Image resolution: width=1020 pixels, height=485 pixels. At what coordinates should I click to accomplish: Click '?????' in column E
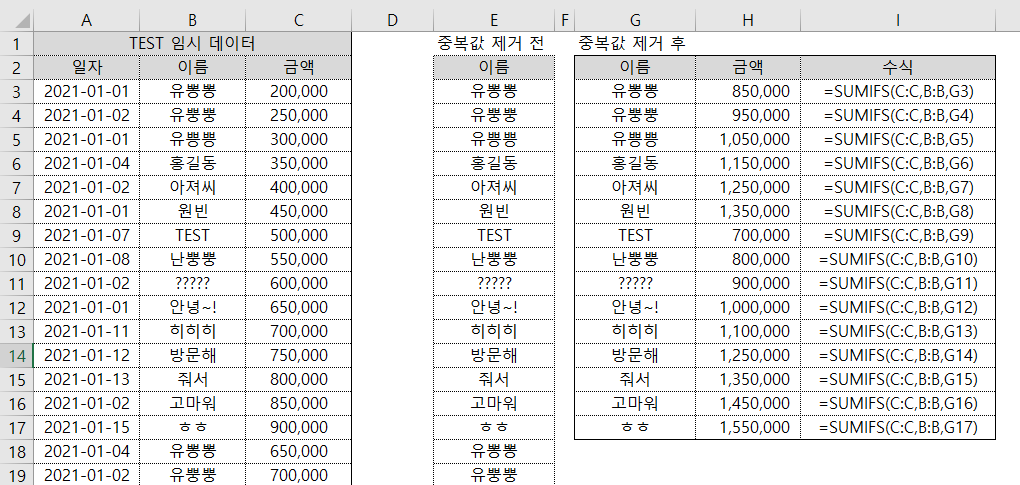coord(494,283)
